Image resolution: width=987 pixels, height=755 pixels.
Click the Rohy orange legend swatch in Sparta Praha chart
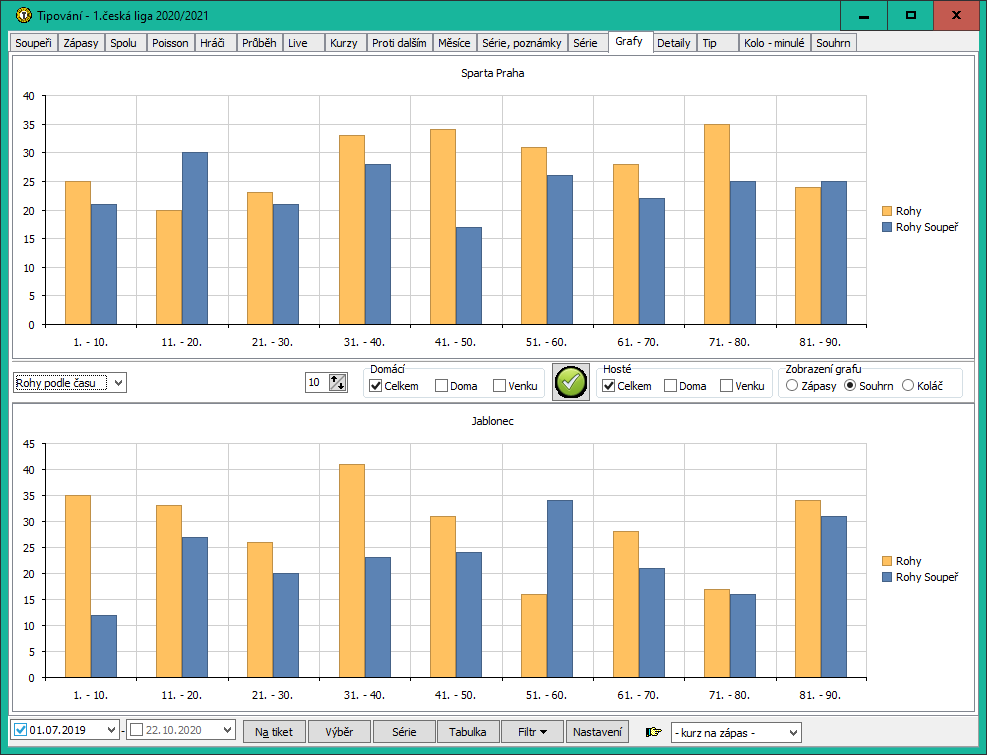click(887, 211)
